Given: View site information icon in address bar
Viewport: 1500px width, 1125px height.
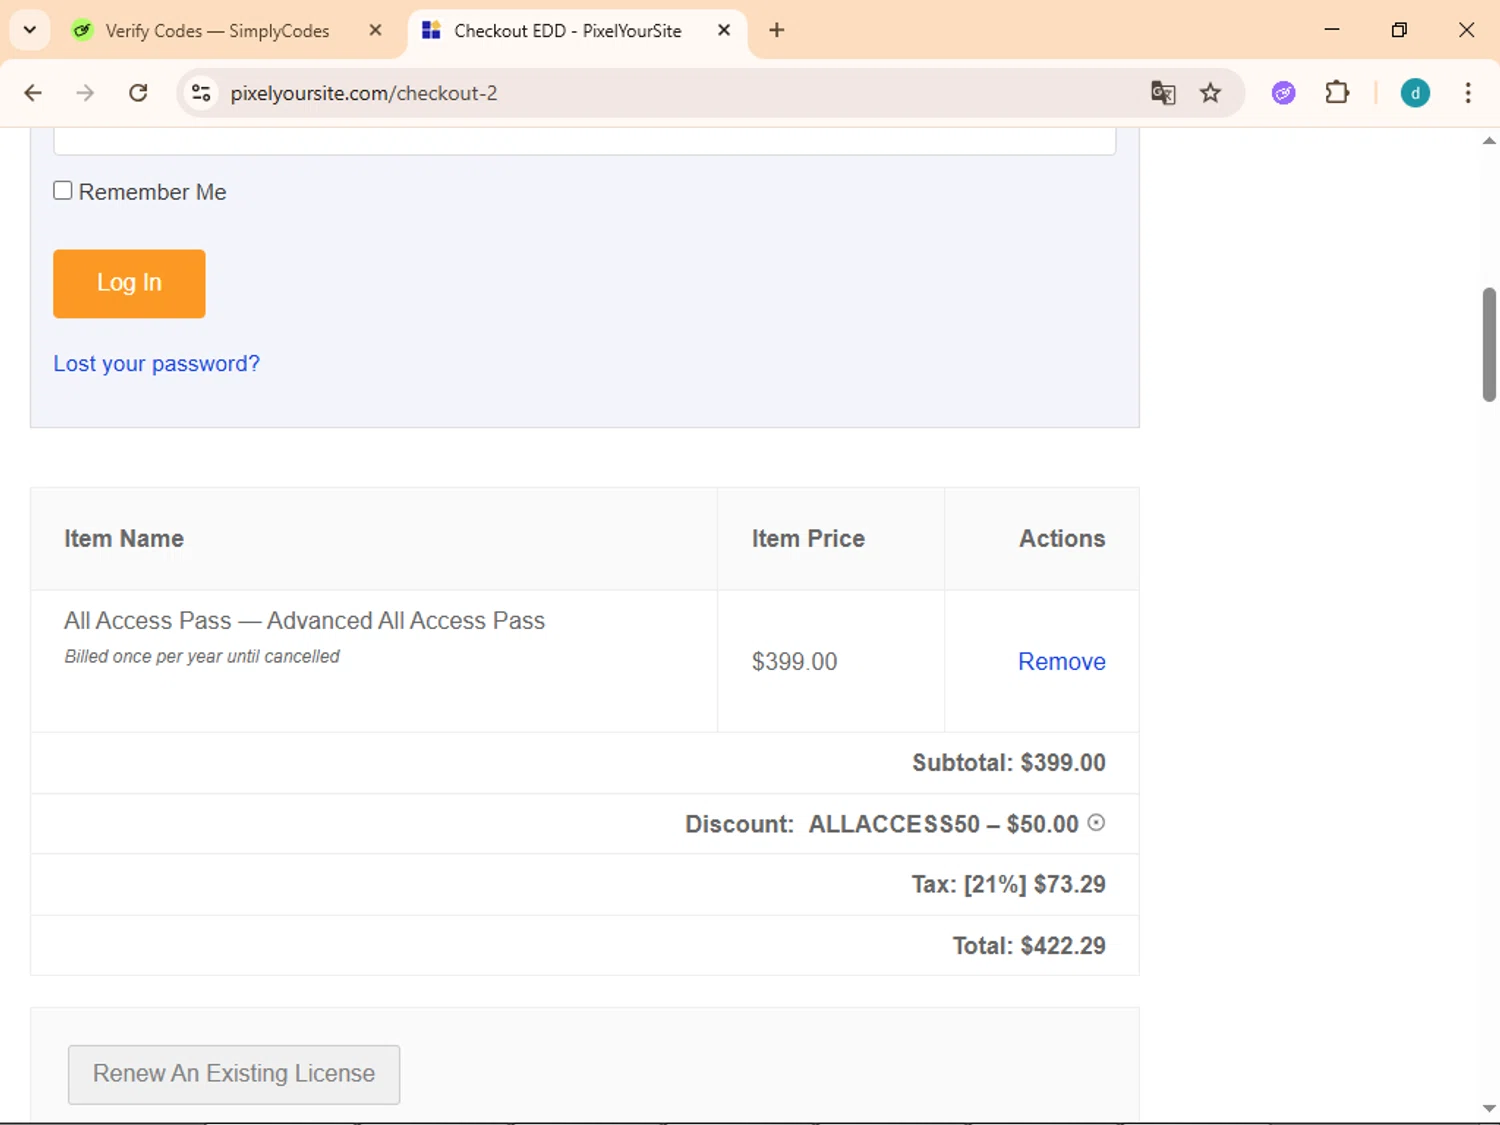Looking at the screenshot, I should 201,93.
